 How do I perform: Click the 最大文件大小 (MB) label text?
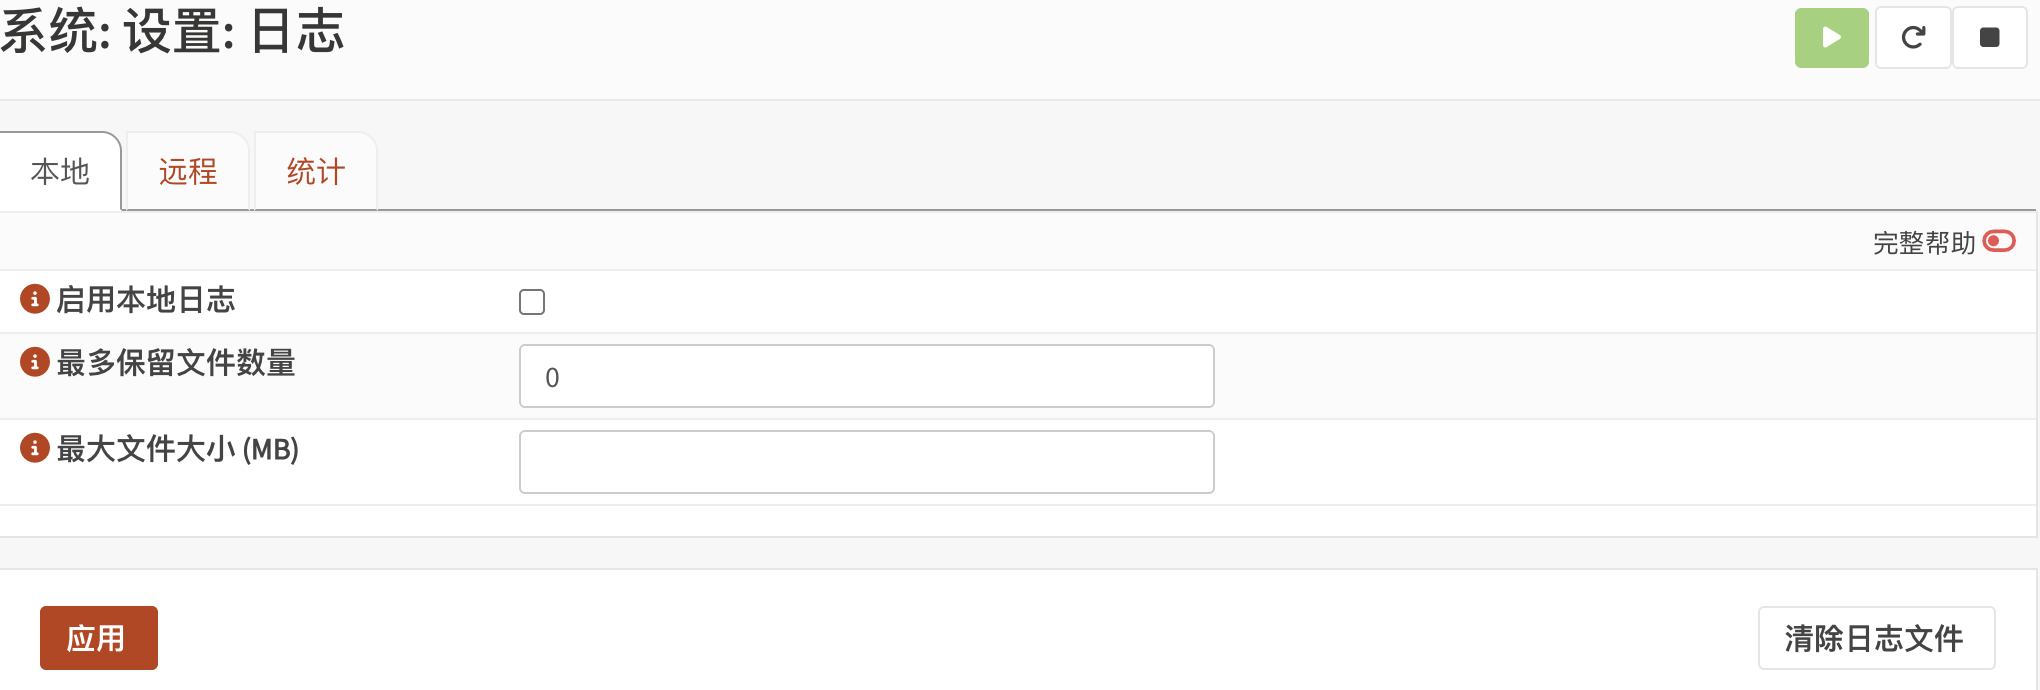(178, 449)
